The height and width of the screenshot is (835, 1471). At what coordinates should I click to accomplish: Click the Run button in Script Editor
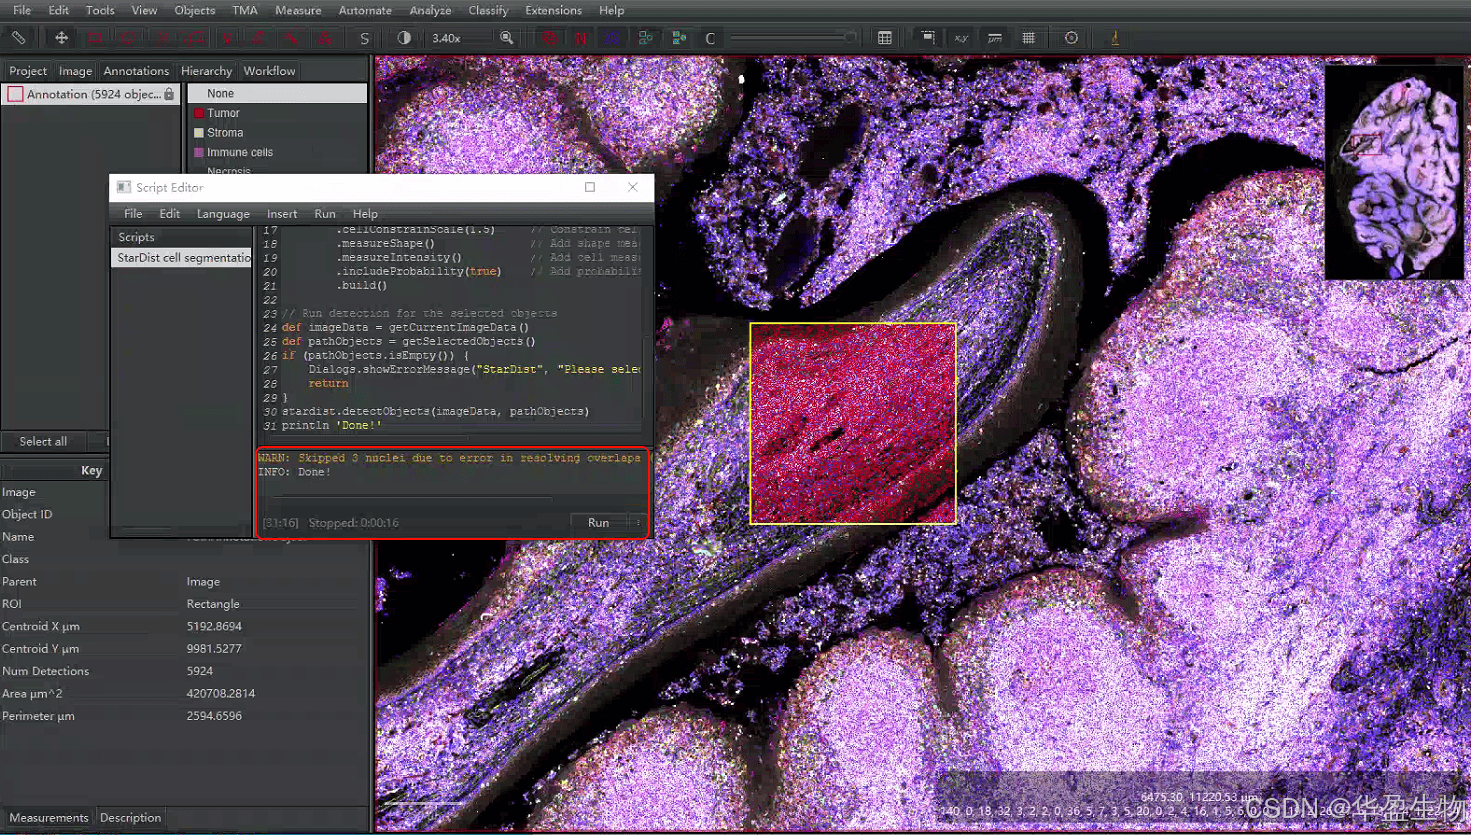pyautogui.click(x=598, y=522)
